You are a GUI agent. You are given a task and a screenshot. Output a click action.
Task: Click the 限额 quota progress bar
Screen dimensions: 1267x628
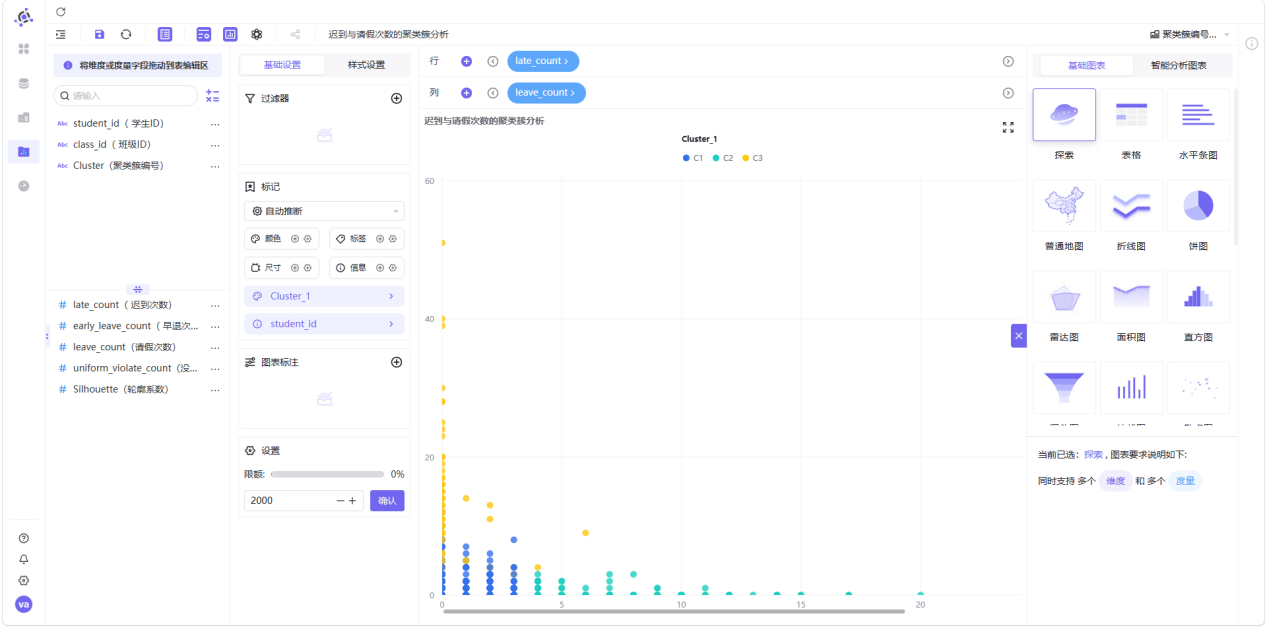tap(327, 474)
